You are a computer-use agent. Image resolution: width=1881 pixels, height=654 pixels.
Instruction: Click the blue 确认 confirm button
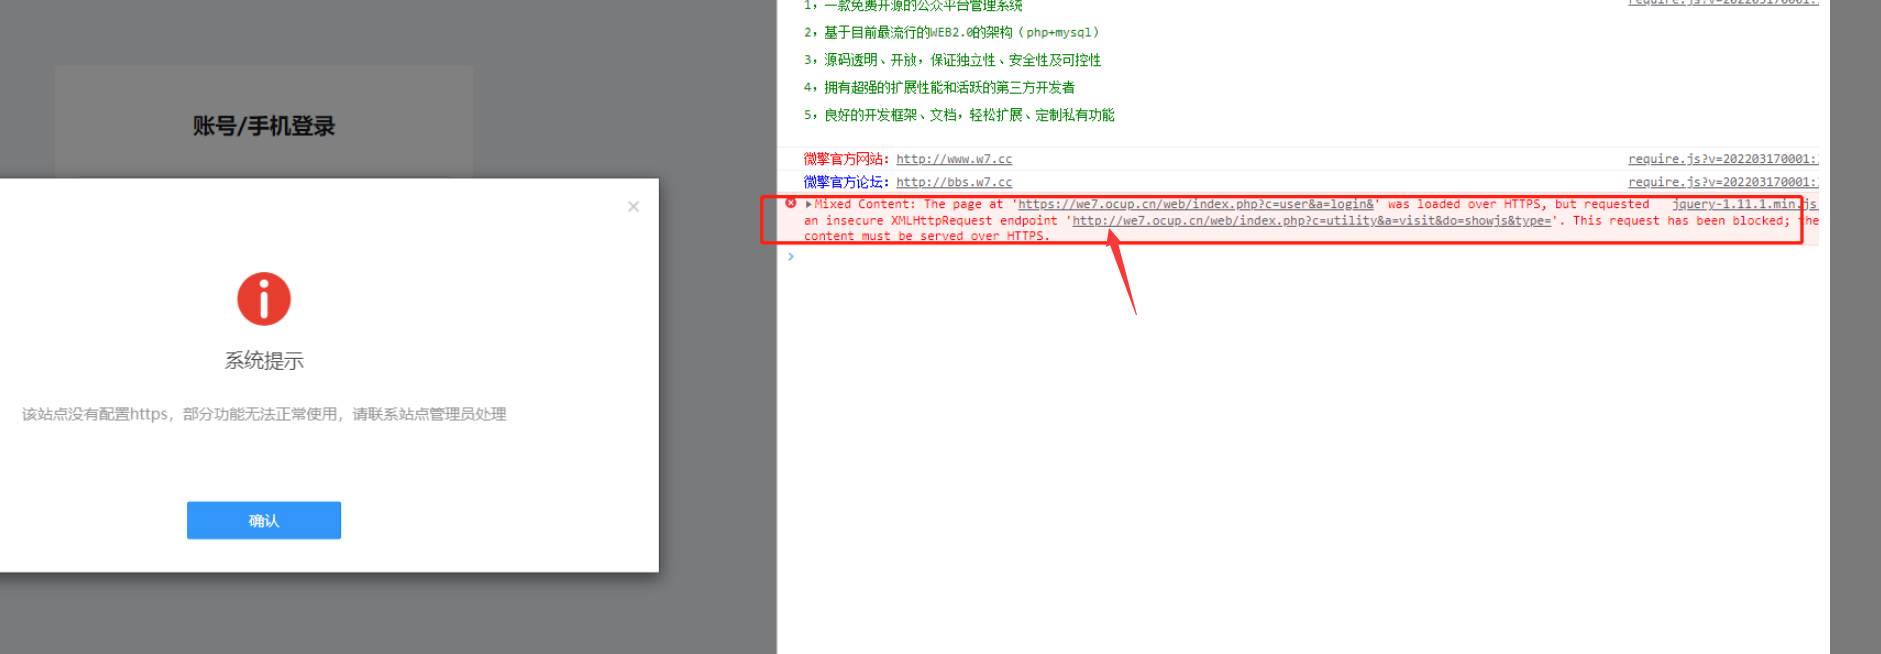tap(264, 520)
